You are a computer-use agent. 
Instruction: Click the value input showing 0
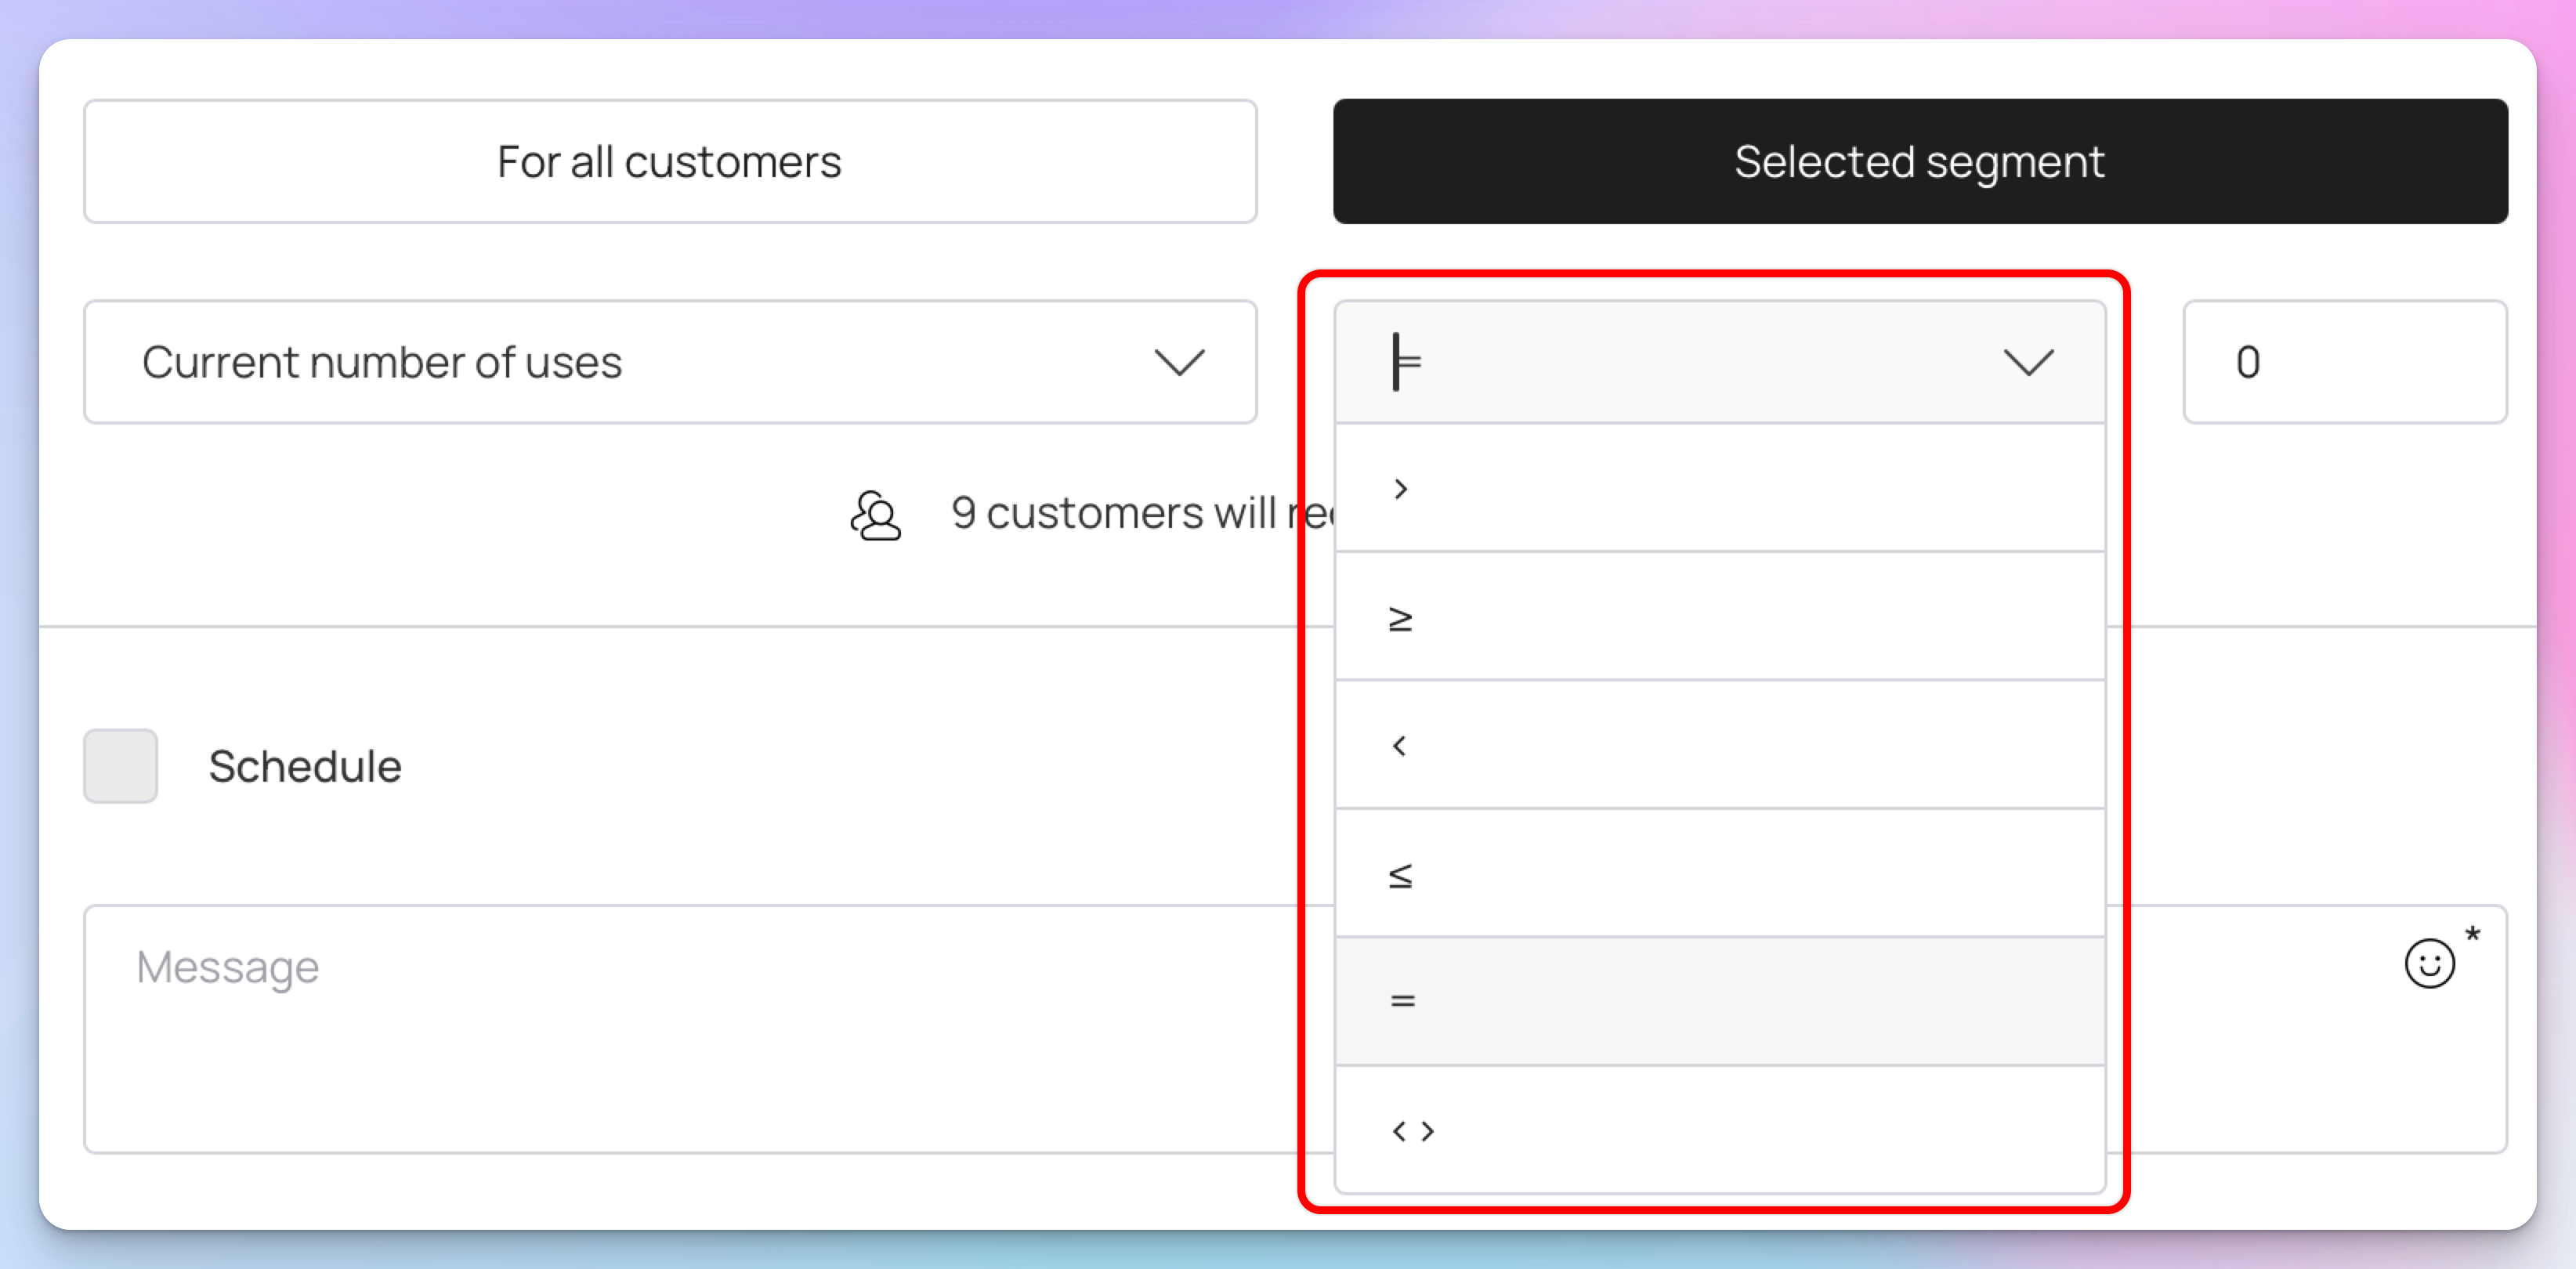[2344, 362]
